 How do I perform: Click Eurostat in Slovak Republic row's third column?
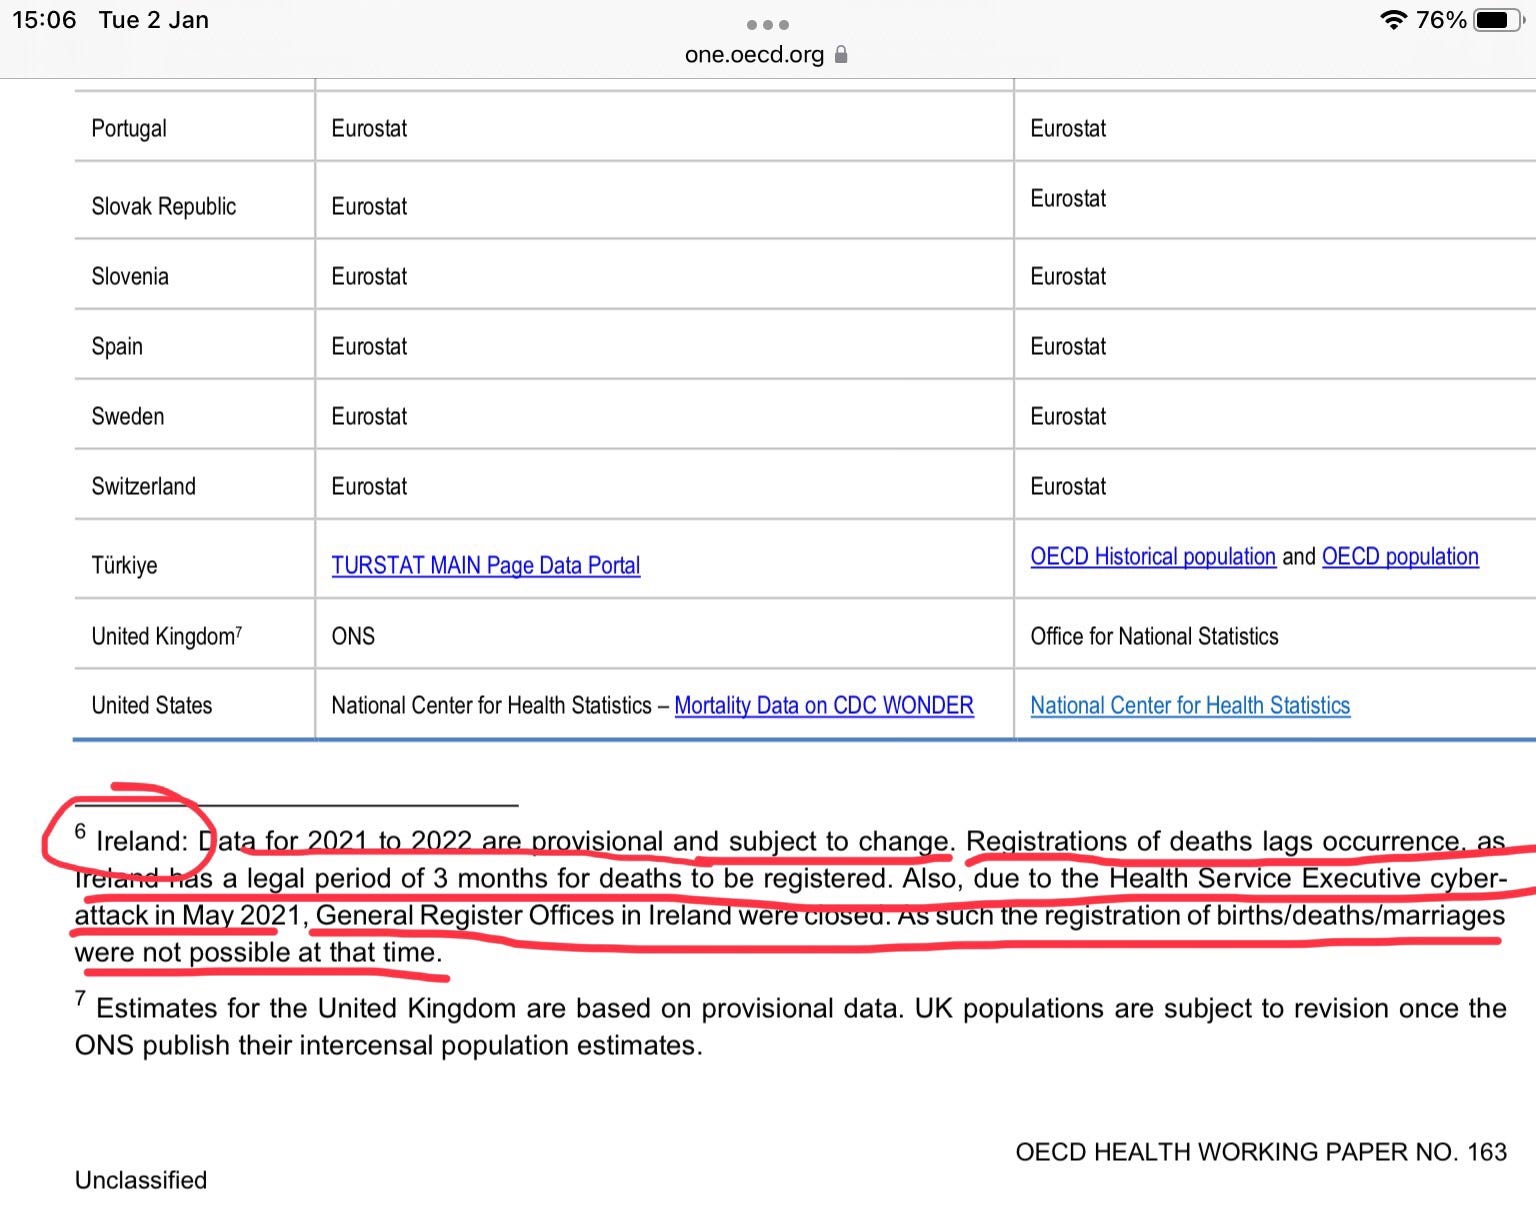click(1068, 198)
